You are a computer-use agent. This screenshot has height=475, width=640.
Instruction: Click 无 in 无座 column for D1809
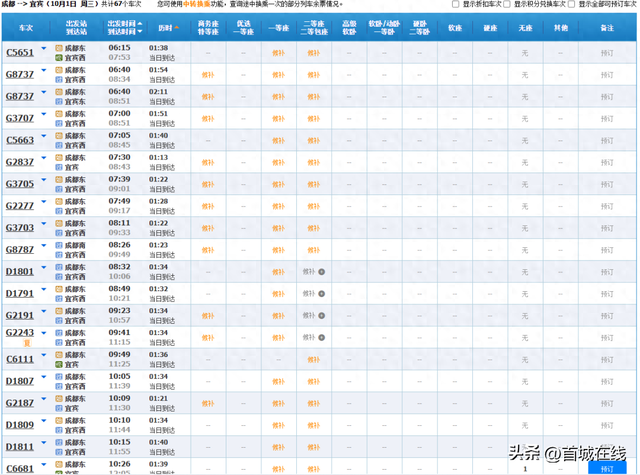coord(525,425)
